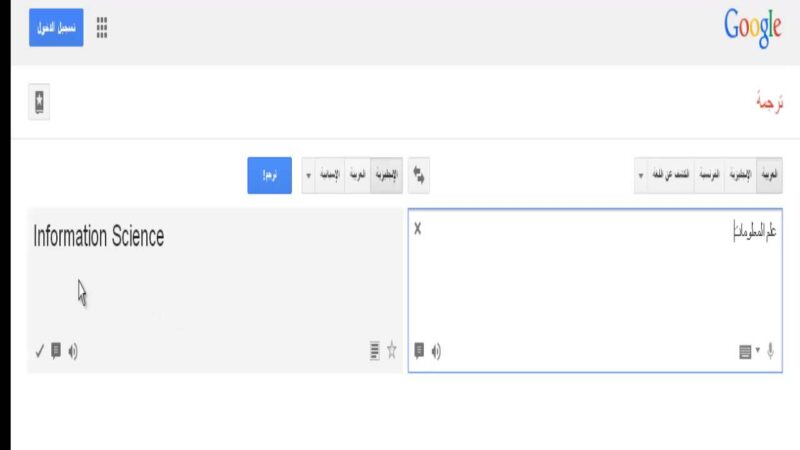Image resolution: width=800 pixels, height=450 pixels.
Task: Swap the source and target languages
Action: (x=418, y=175)
